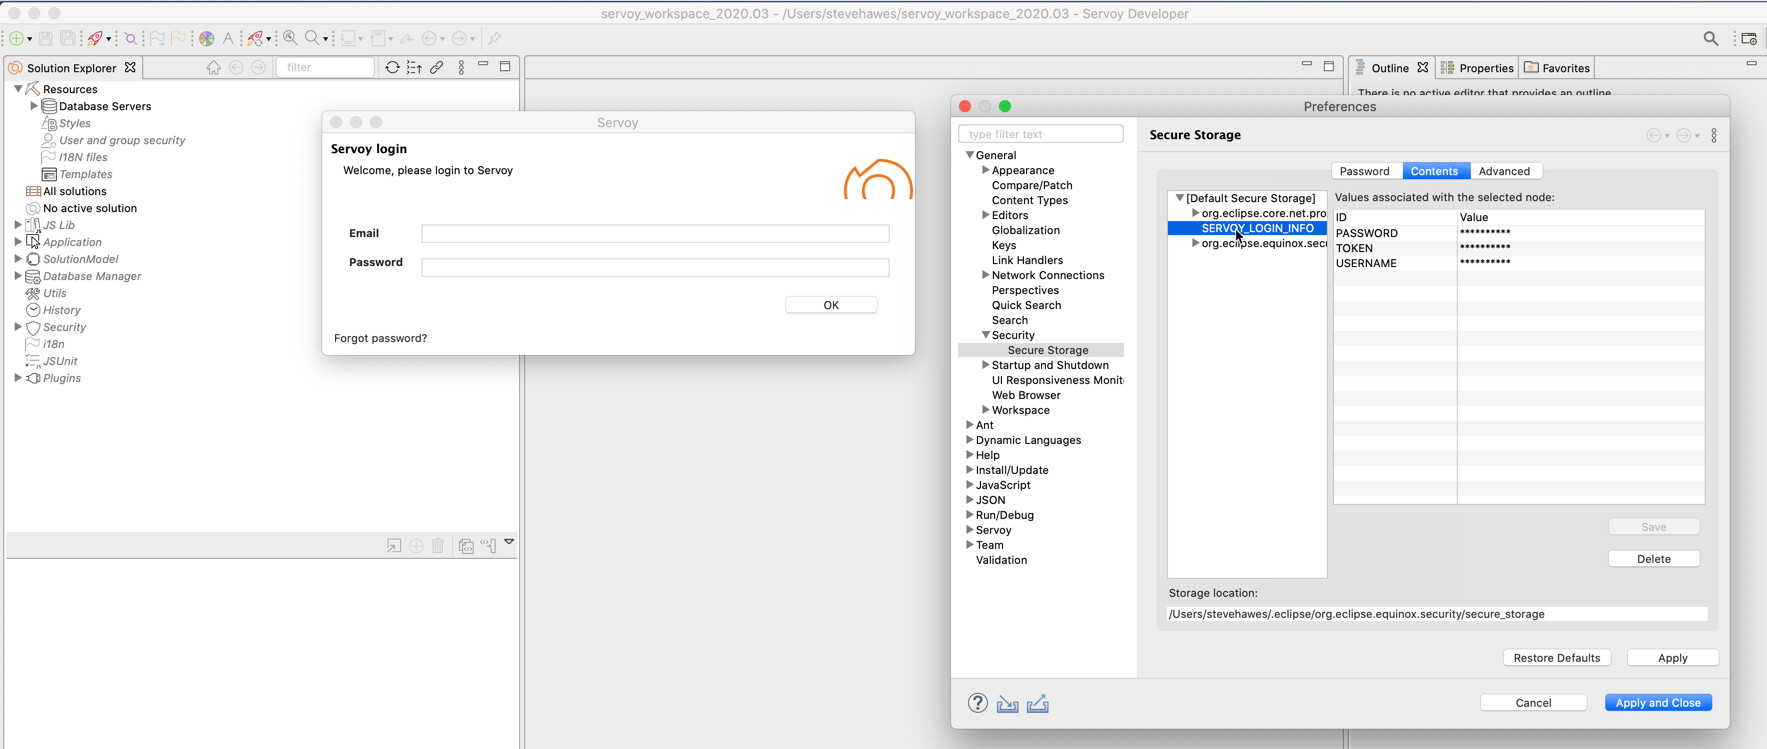The width and height of the screenshot is (1767, 749).
Task: Refresh the Solution Explorer view
Action: (x=392, y=67)
